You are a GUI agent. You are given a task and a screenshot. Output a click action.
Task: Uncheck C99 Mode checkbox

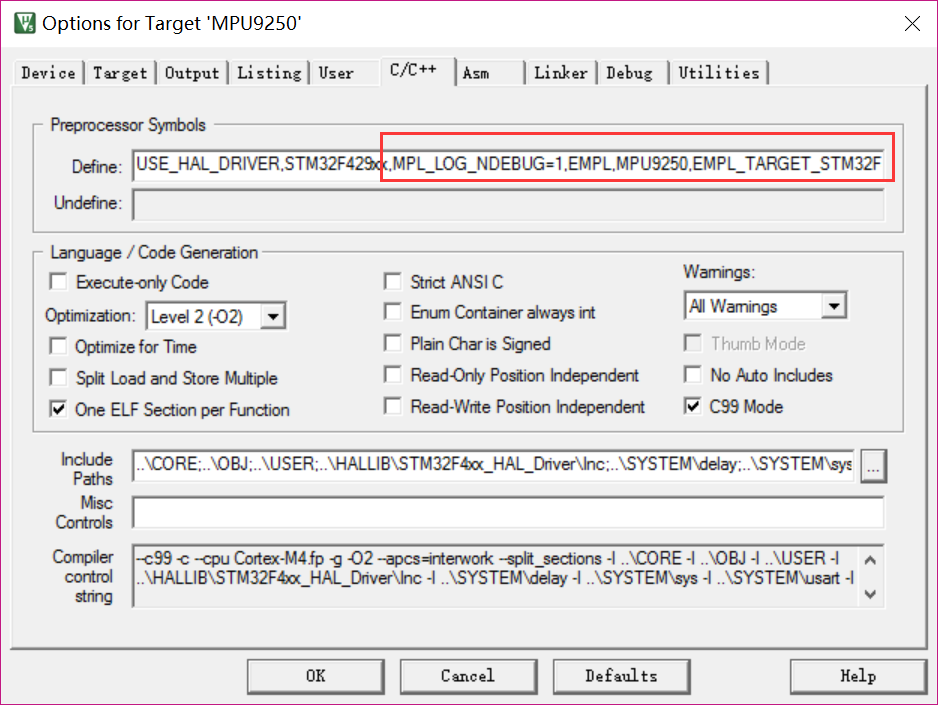coord(693,407)
